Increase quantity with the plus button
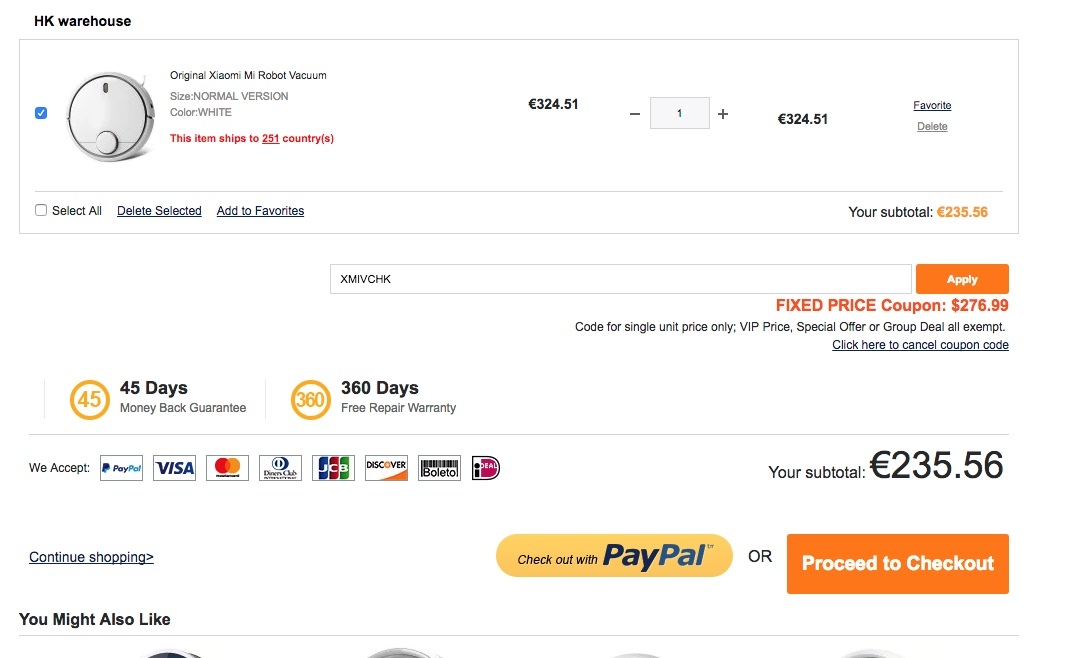Image resolution: width=1085 pixels, height=658 pixels. [723, 113]
